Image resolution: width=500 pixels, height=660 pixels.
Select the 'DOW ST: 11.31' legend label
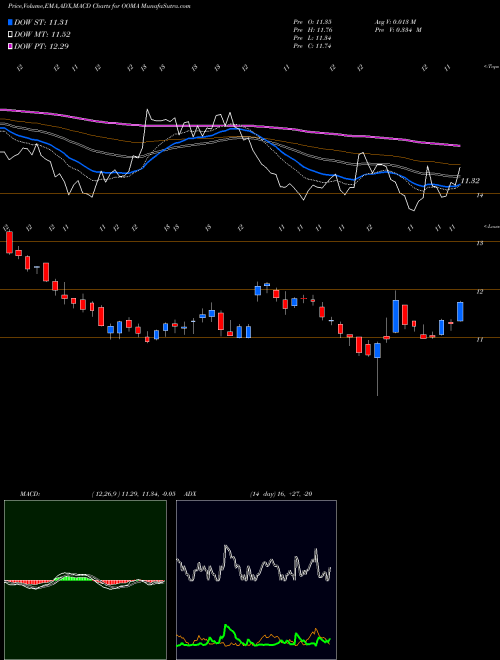tap(41, 22)
